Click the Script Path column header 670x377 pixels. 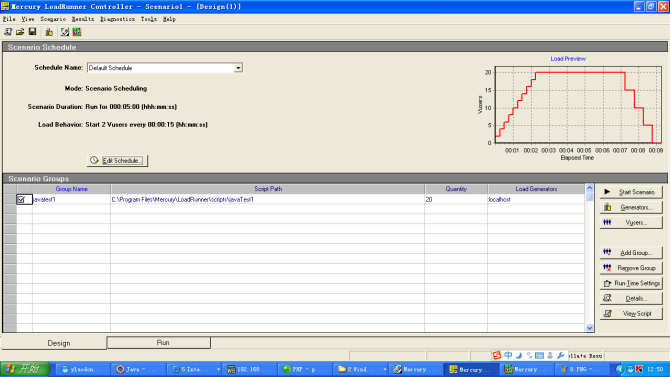[x=268, y=189]
